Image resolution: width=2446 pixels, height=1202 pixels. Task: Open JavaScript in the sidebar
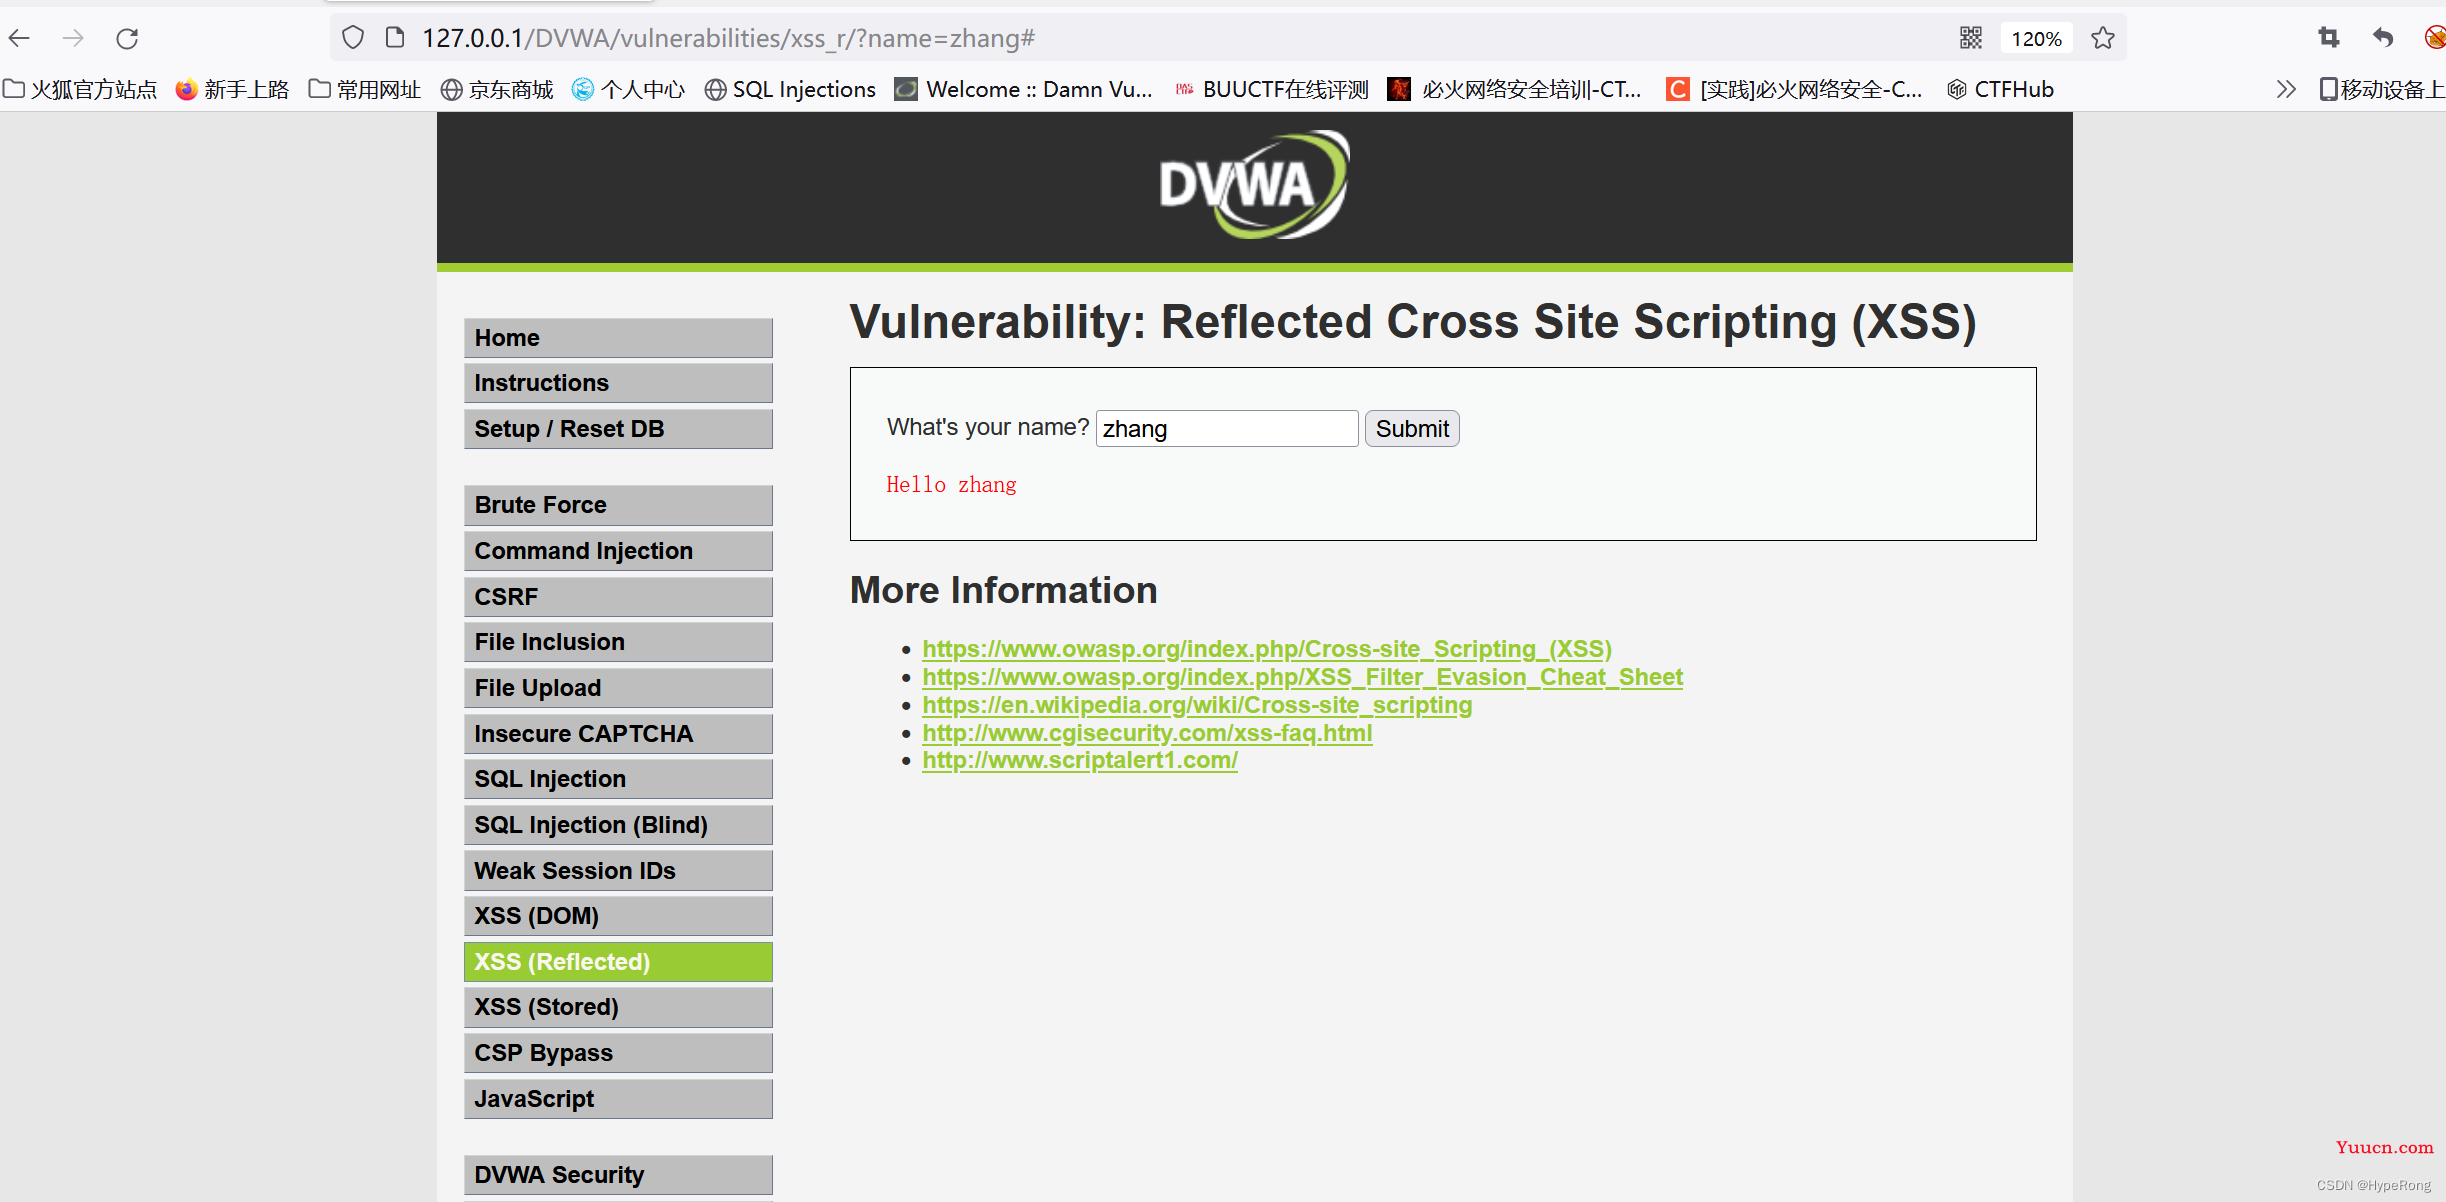[x=618, y=1099]
